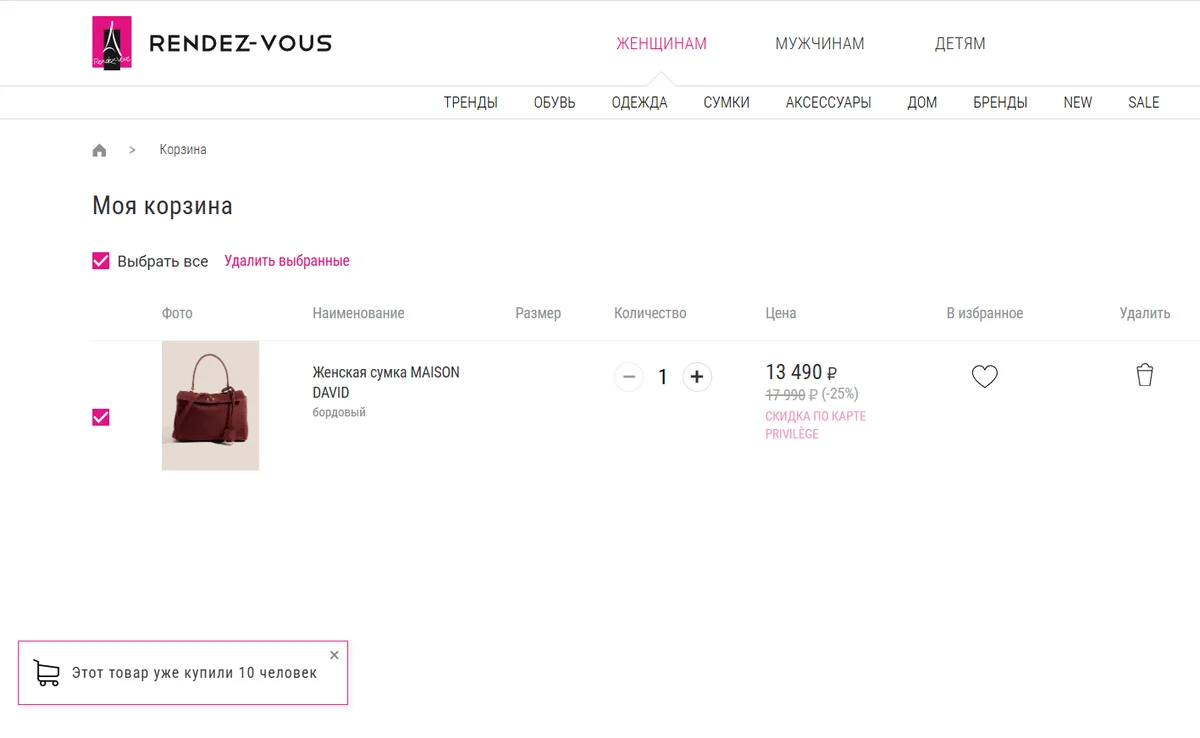Delete the item using the trash icon
The width and height of the screenshot is (1200, 738).
pos(1145,375)
